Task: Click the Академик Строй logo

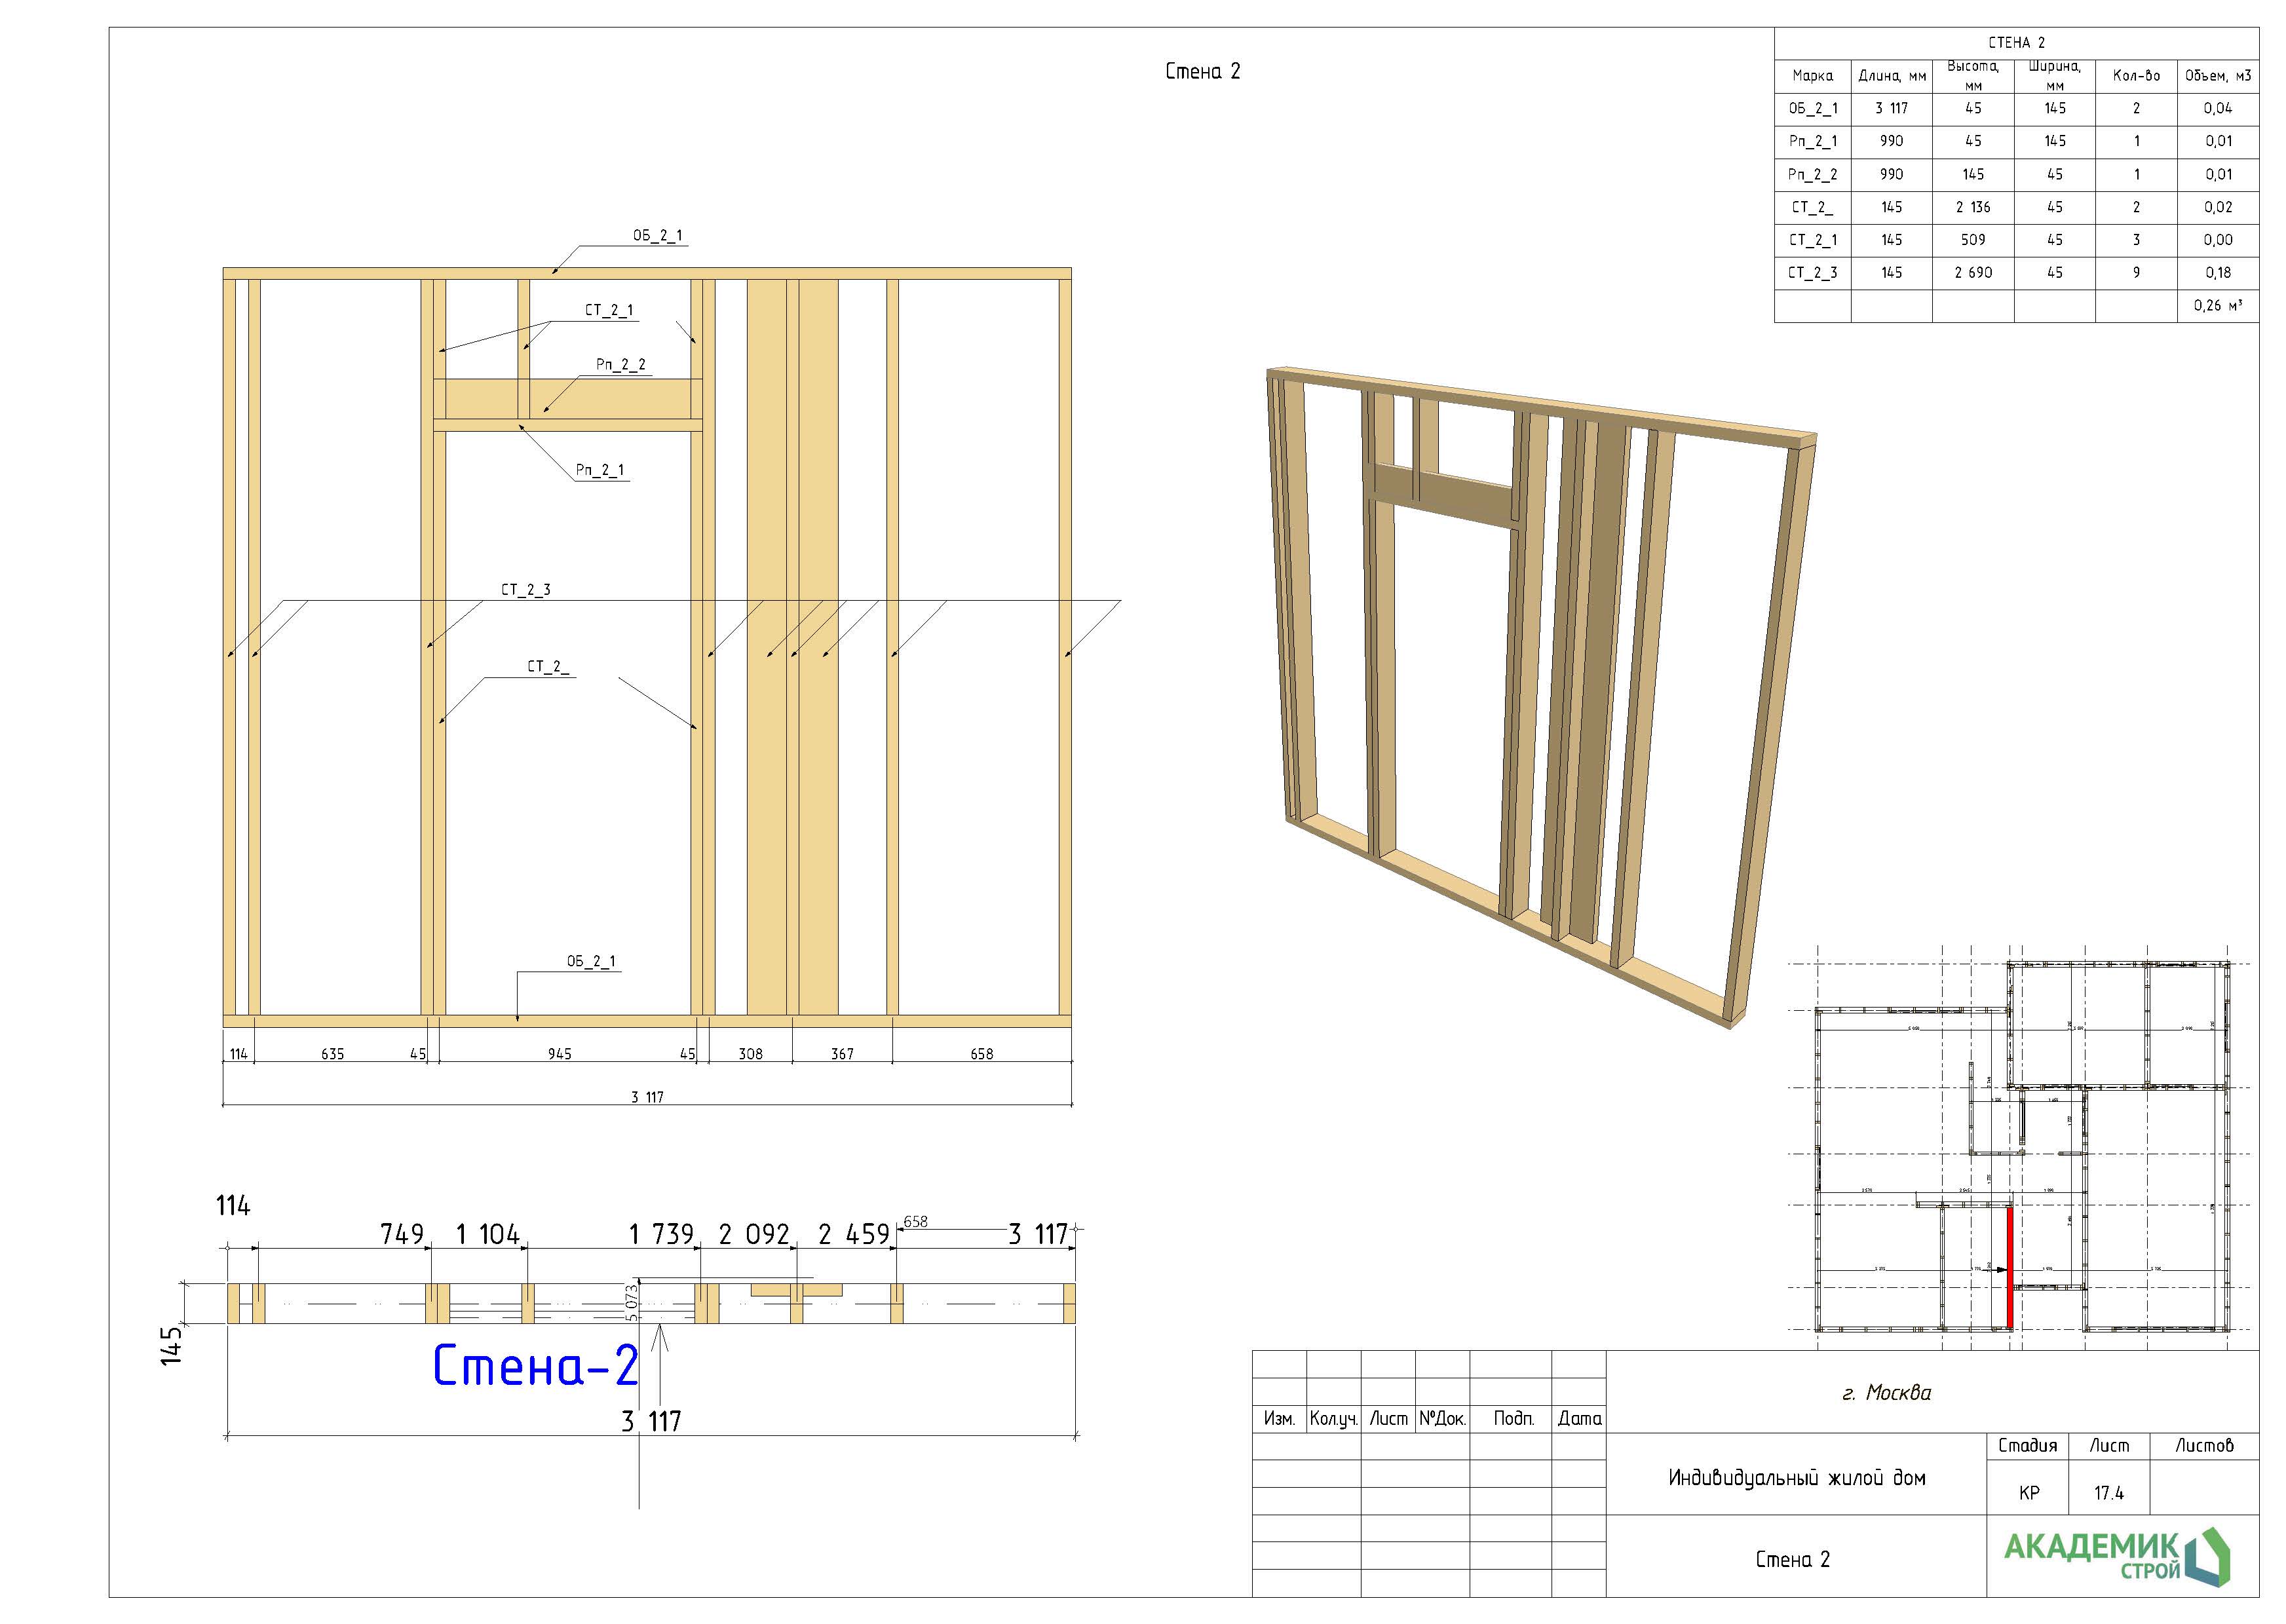Action: pyautogui.click(x=2116, y=1556)
